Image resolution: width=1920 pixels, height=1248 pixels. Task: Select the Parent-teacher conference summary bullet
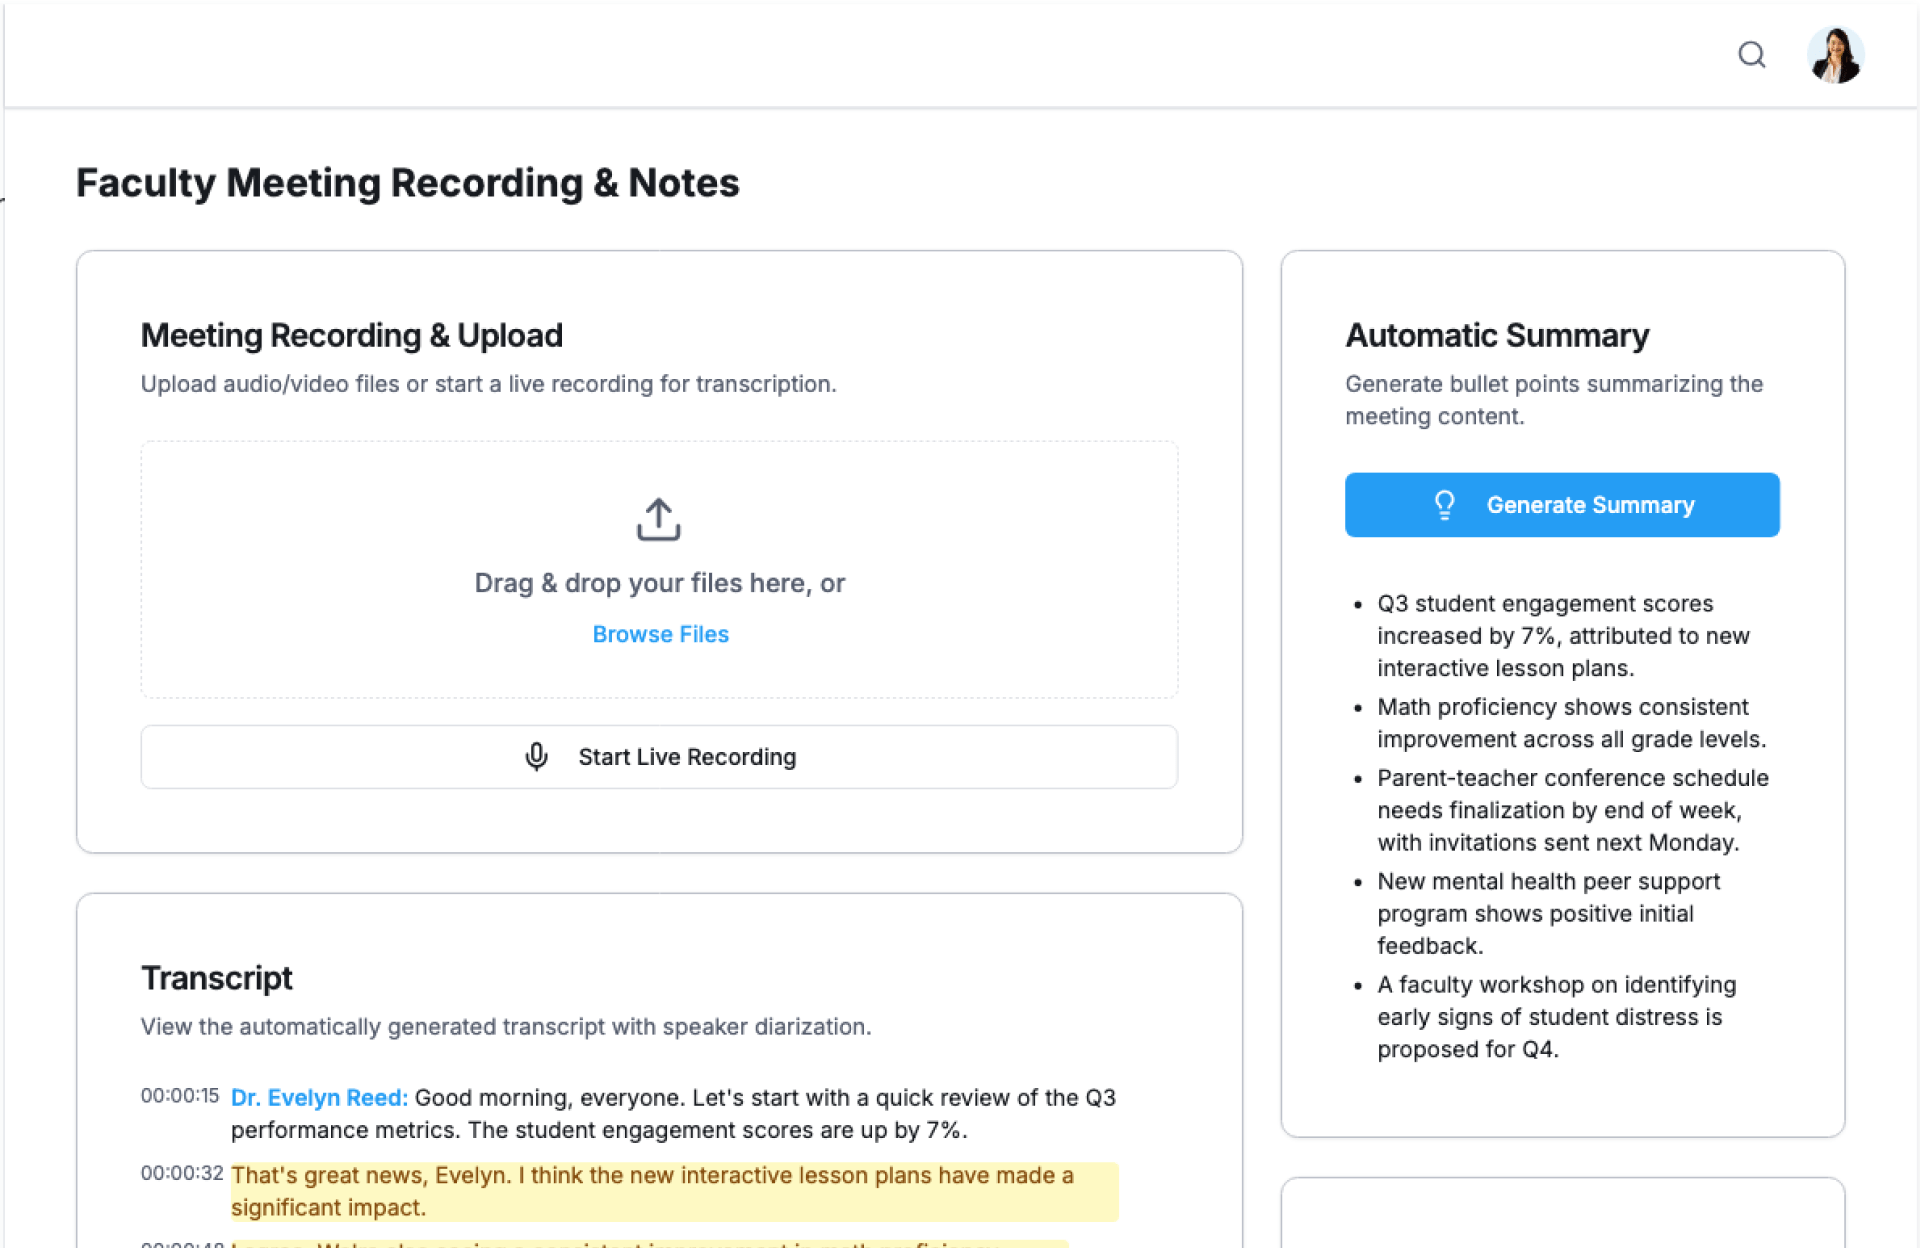[x=1571, y=810]
